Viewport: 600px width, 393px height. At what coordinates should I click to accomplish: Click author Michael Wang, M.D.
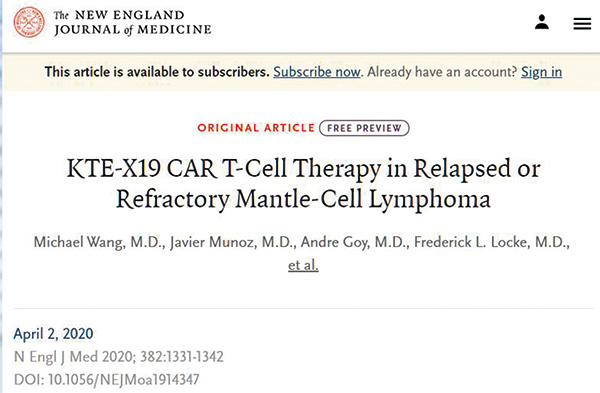(99, 242)
